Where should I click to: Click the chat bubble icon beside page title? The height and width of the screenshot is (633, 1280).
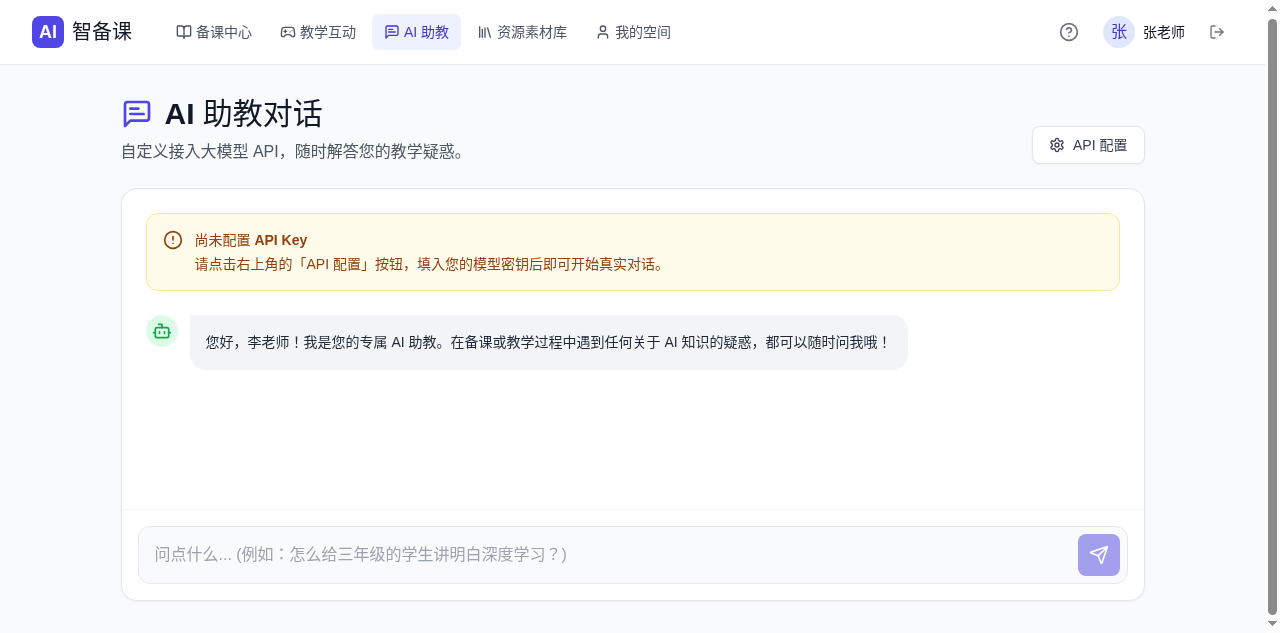pos(137,114)
